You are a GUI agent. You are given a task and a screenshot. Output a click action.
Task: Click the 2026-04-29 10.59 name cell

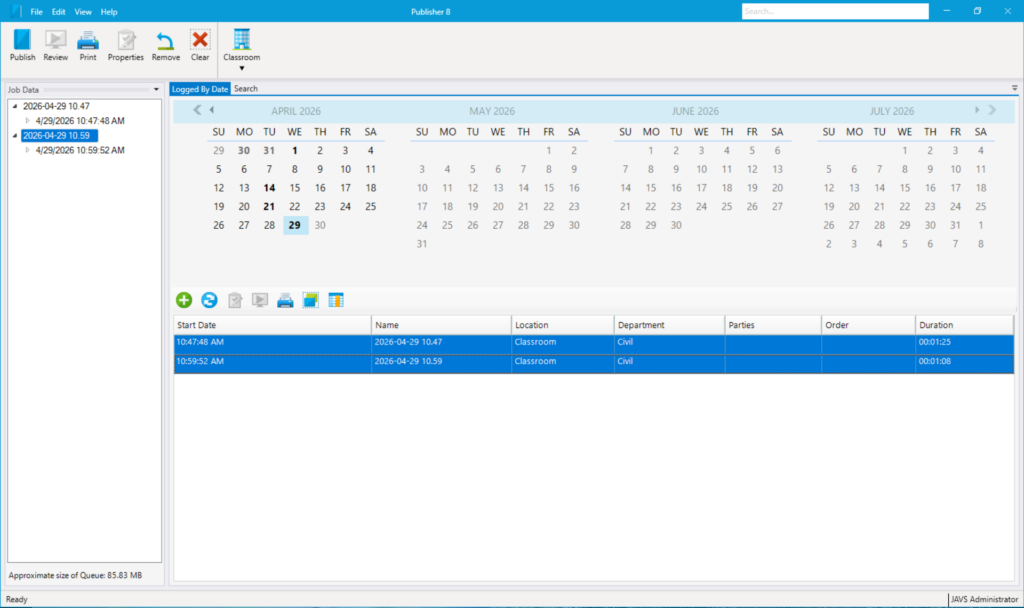441,364
